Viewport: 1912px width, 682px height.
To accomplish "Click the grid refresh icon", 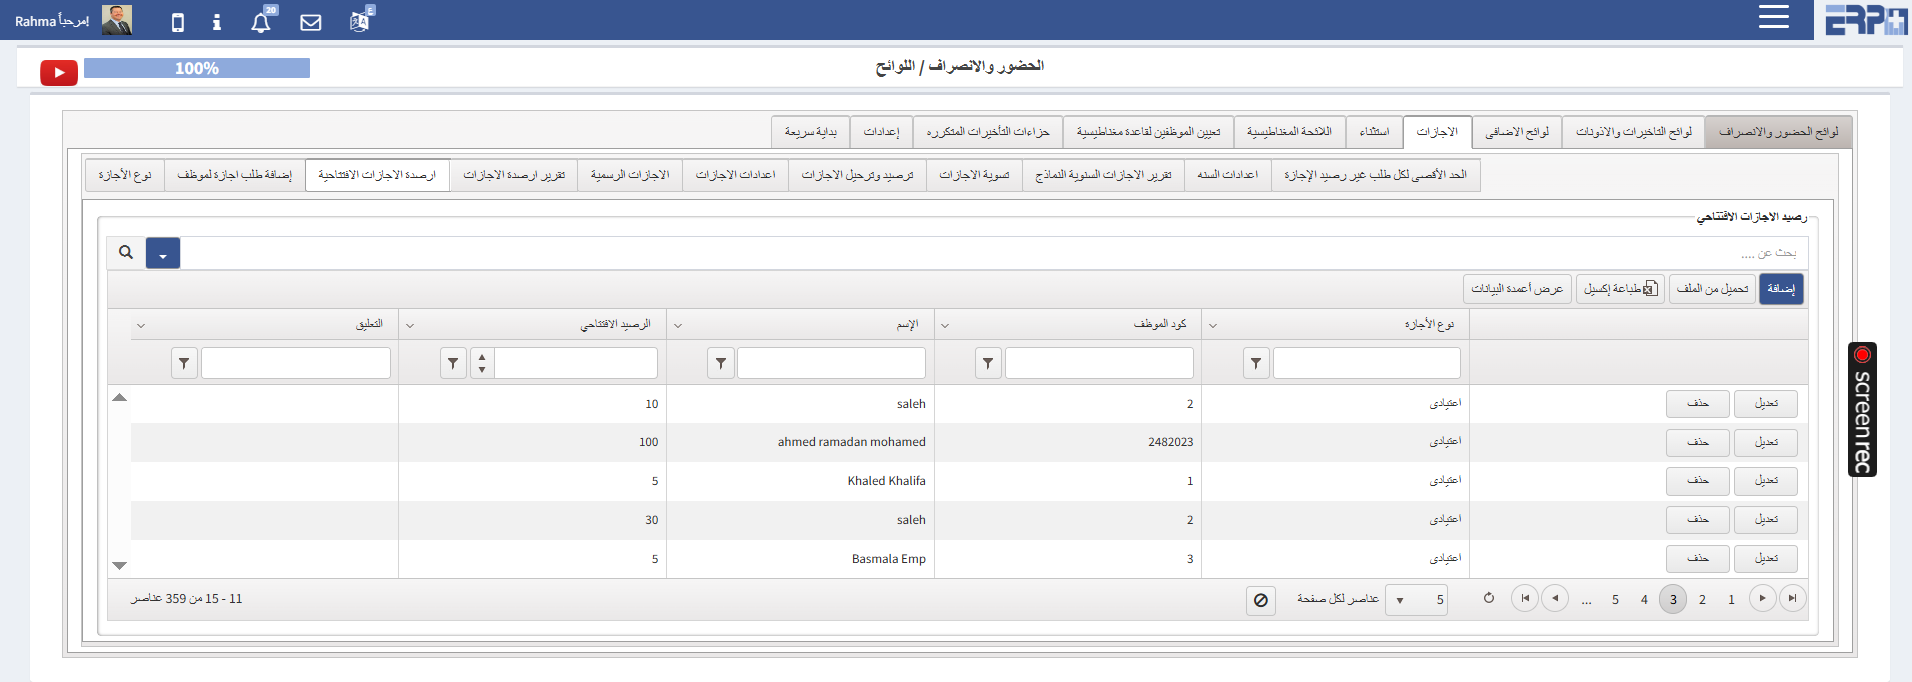I will (x=1489, y=599).
